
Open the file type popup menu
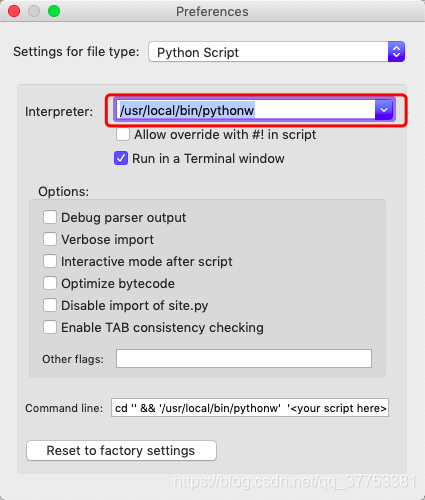pos(276,52)
